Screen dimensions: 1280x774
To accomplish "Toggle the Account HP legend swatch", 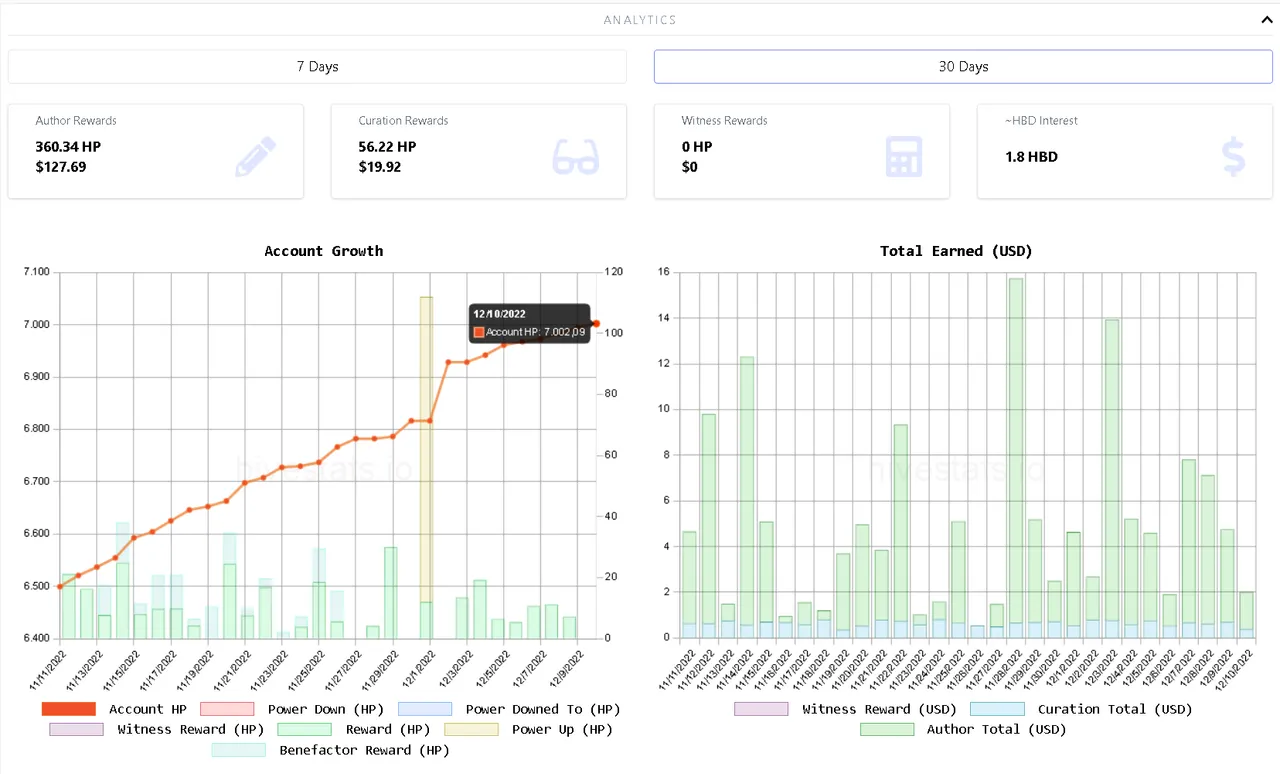I will click(x=69, y=709).
